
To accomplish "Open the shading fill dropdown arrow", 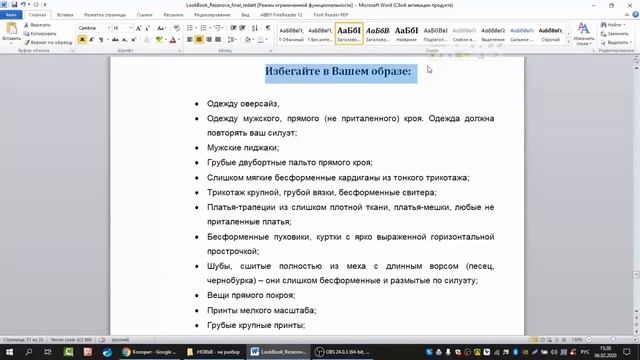I will (253, 40).
